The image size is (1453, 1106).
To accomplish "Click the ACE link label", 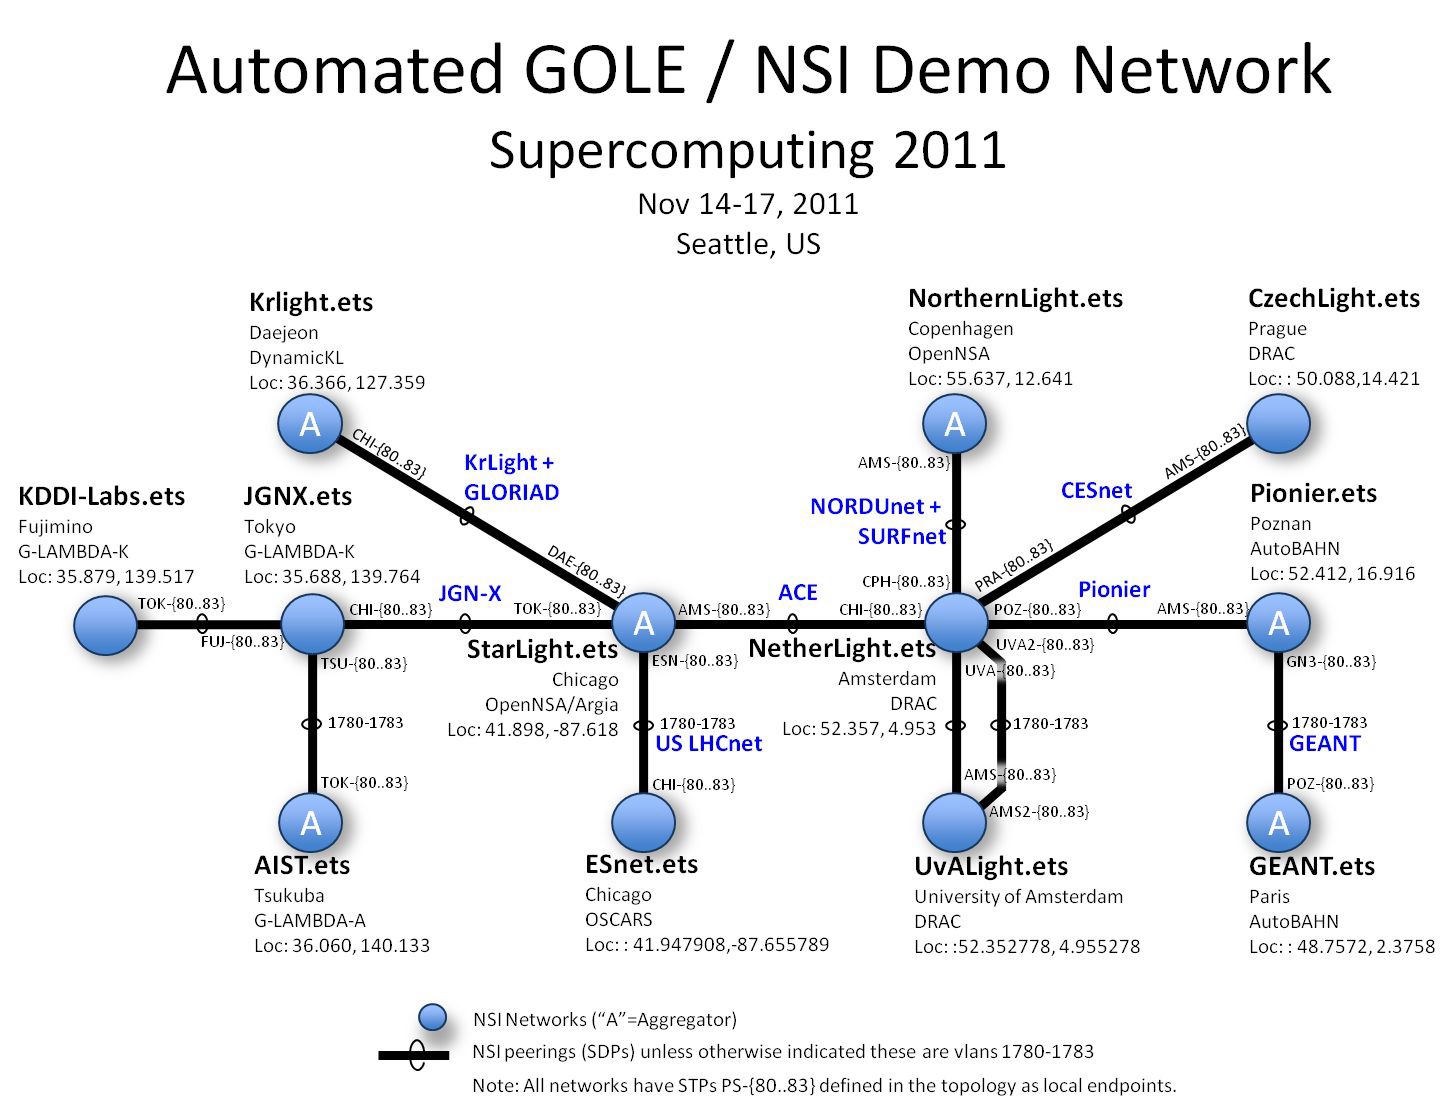I will pos(798,592).
